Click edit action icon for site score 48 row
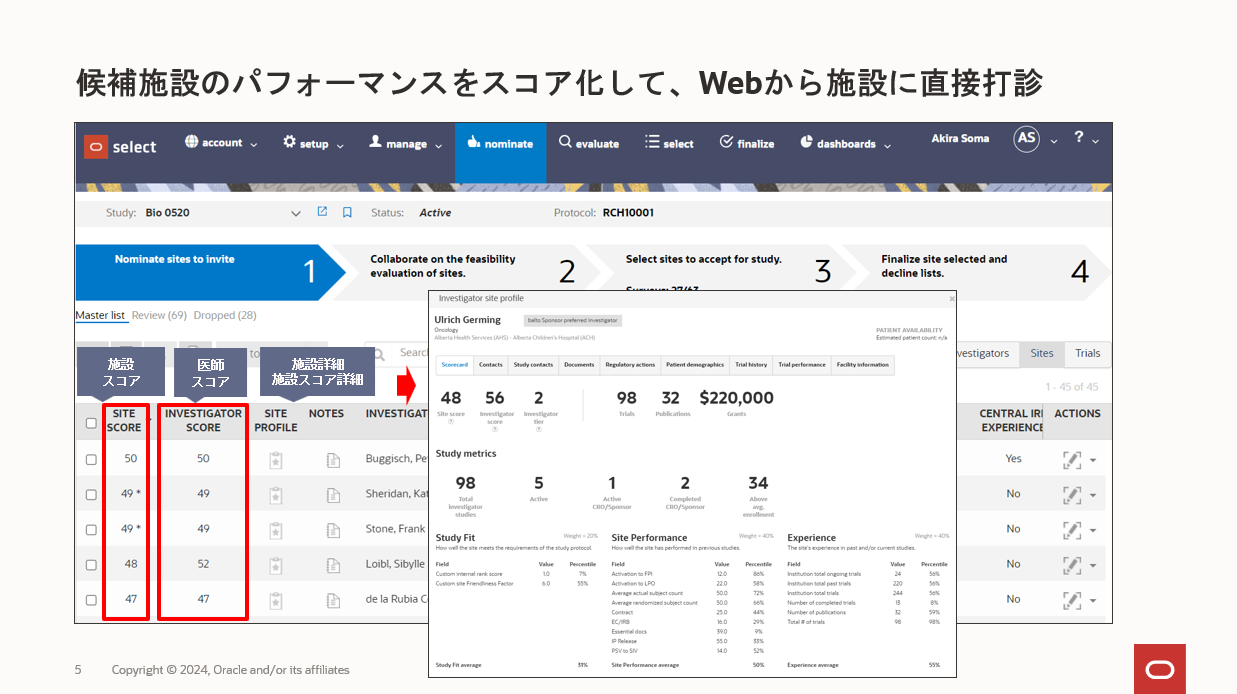This screenshot has height=694, width=1237. [x=1072, y=564]
